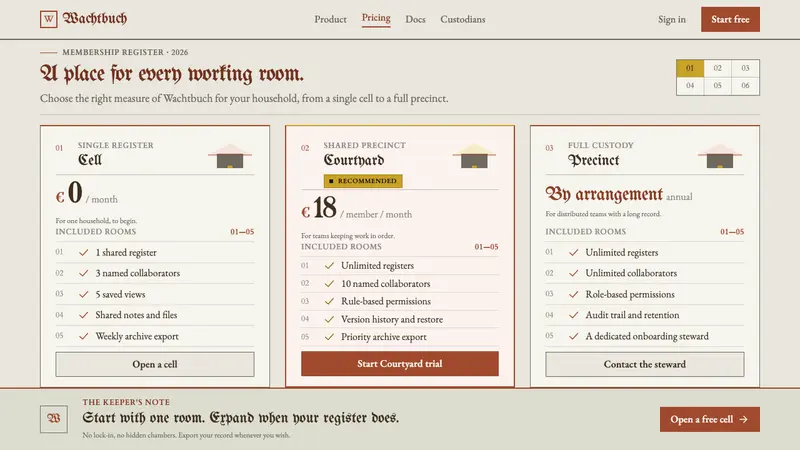Click the Wachtbuch W logo icon
Viewport: 800px width, 450px height.
[x=48, y=19]
